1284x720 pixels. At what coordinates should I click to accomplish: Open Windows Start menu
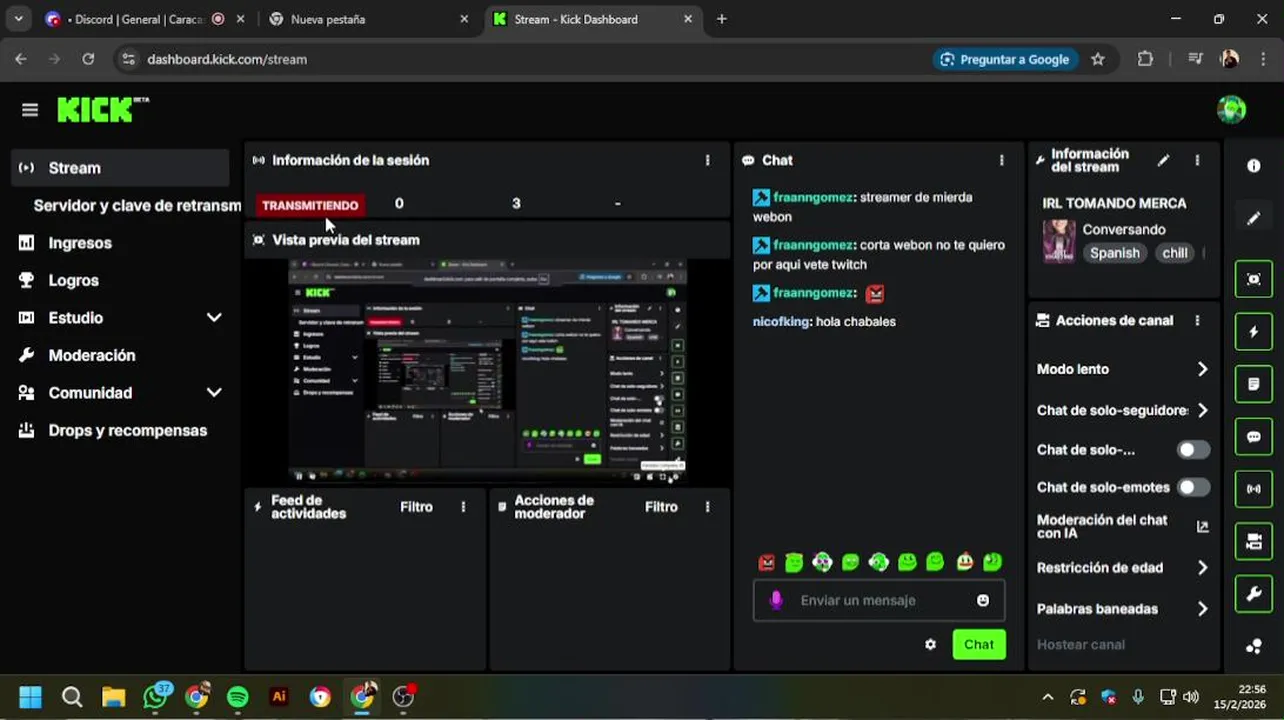[31, 697]
